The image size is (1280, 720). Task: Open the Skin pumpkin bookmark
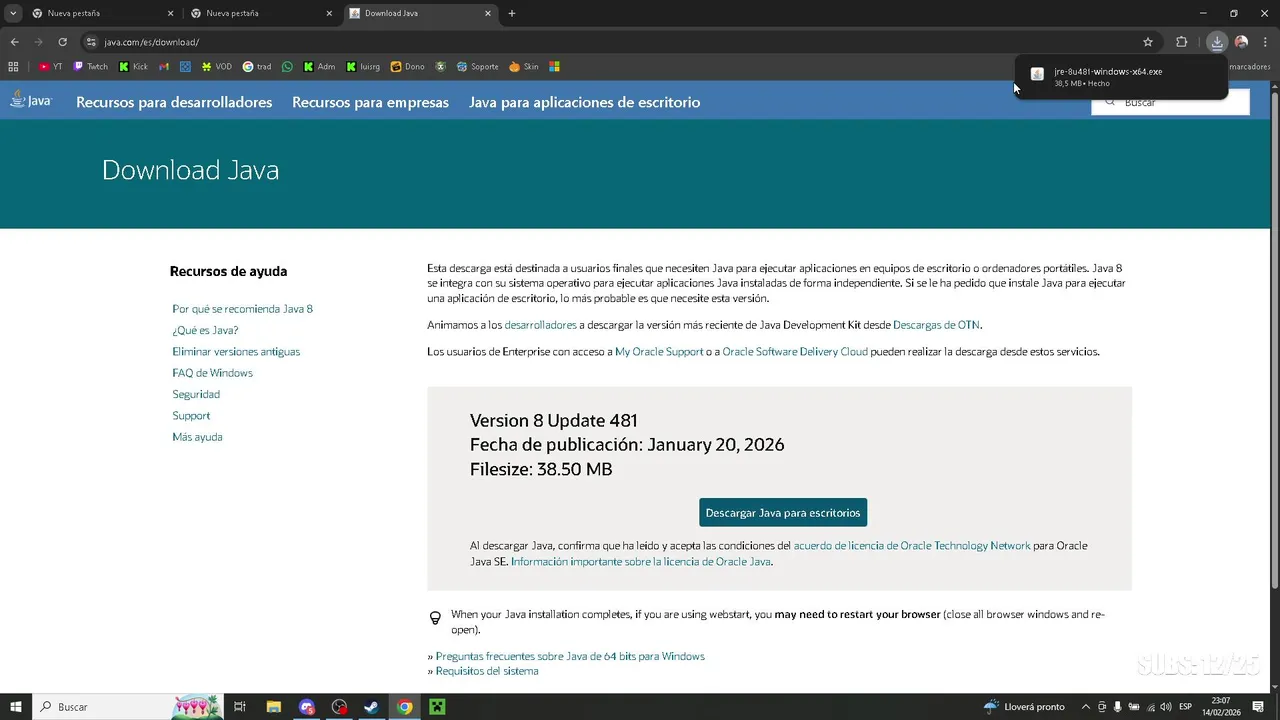524,67
